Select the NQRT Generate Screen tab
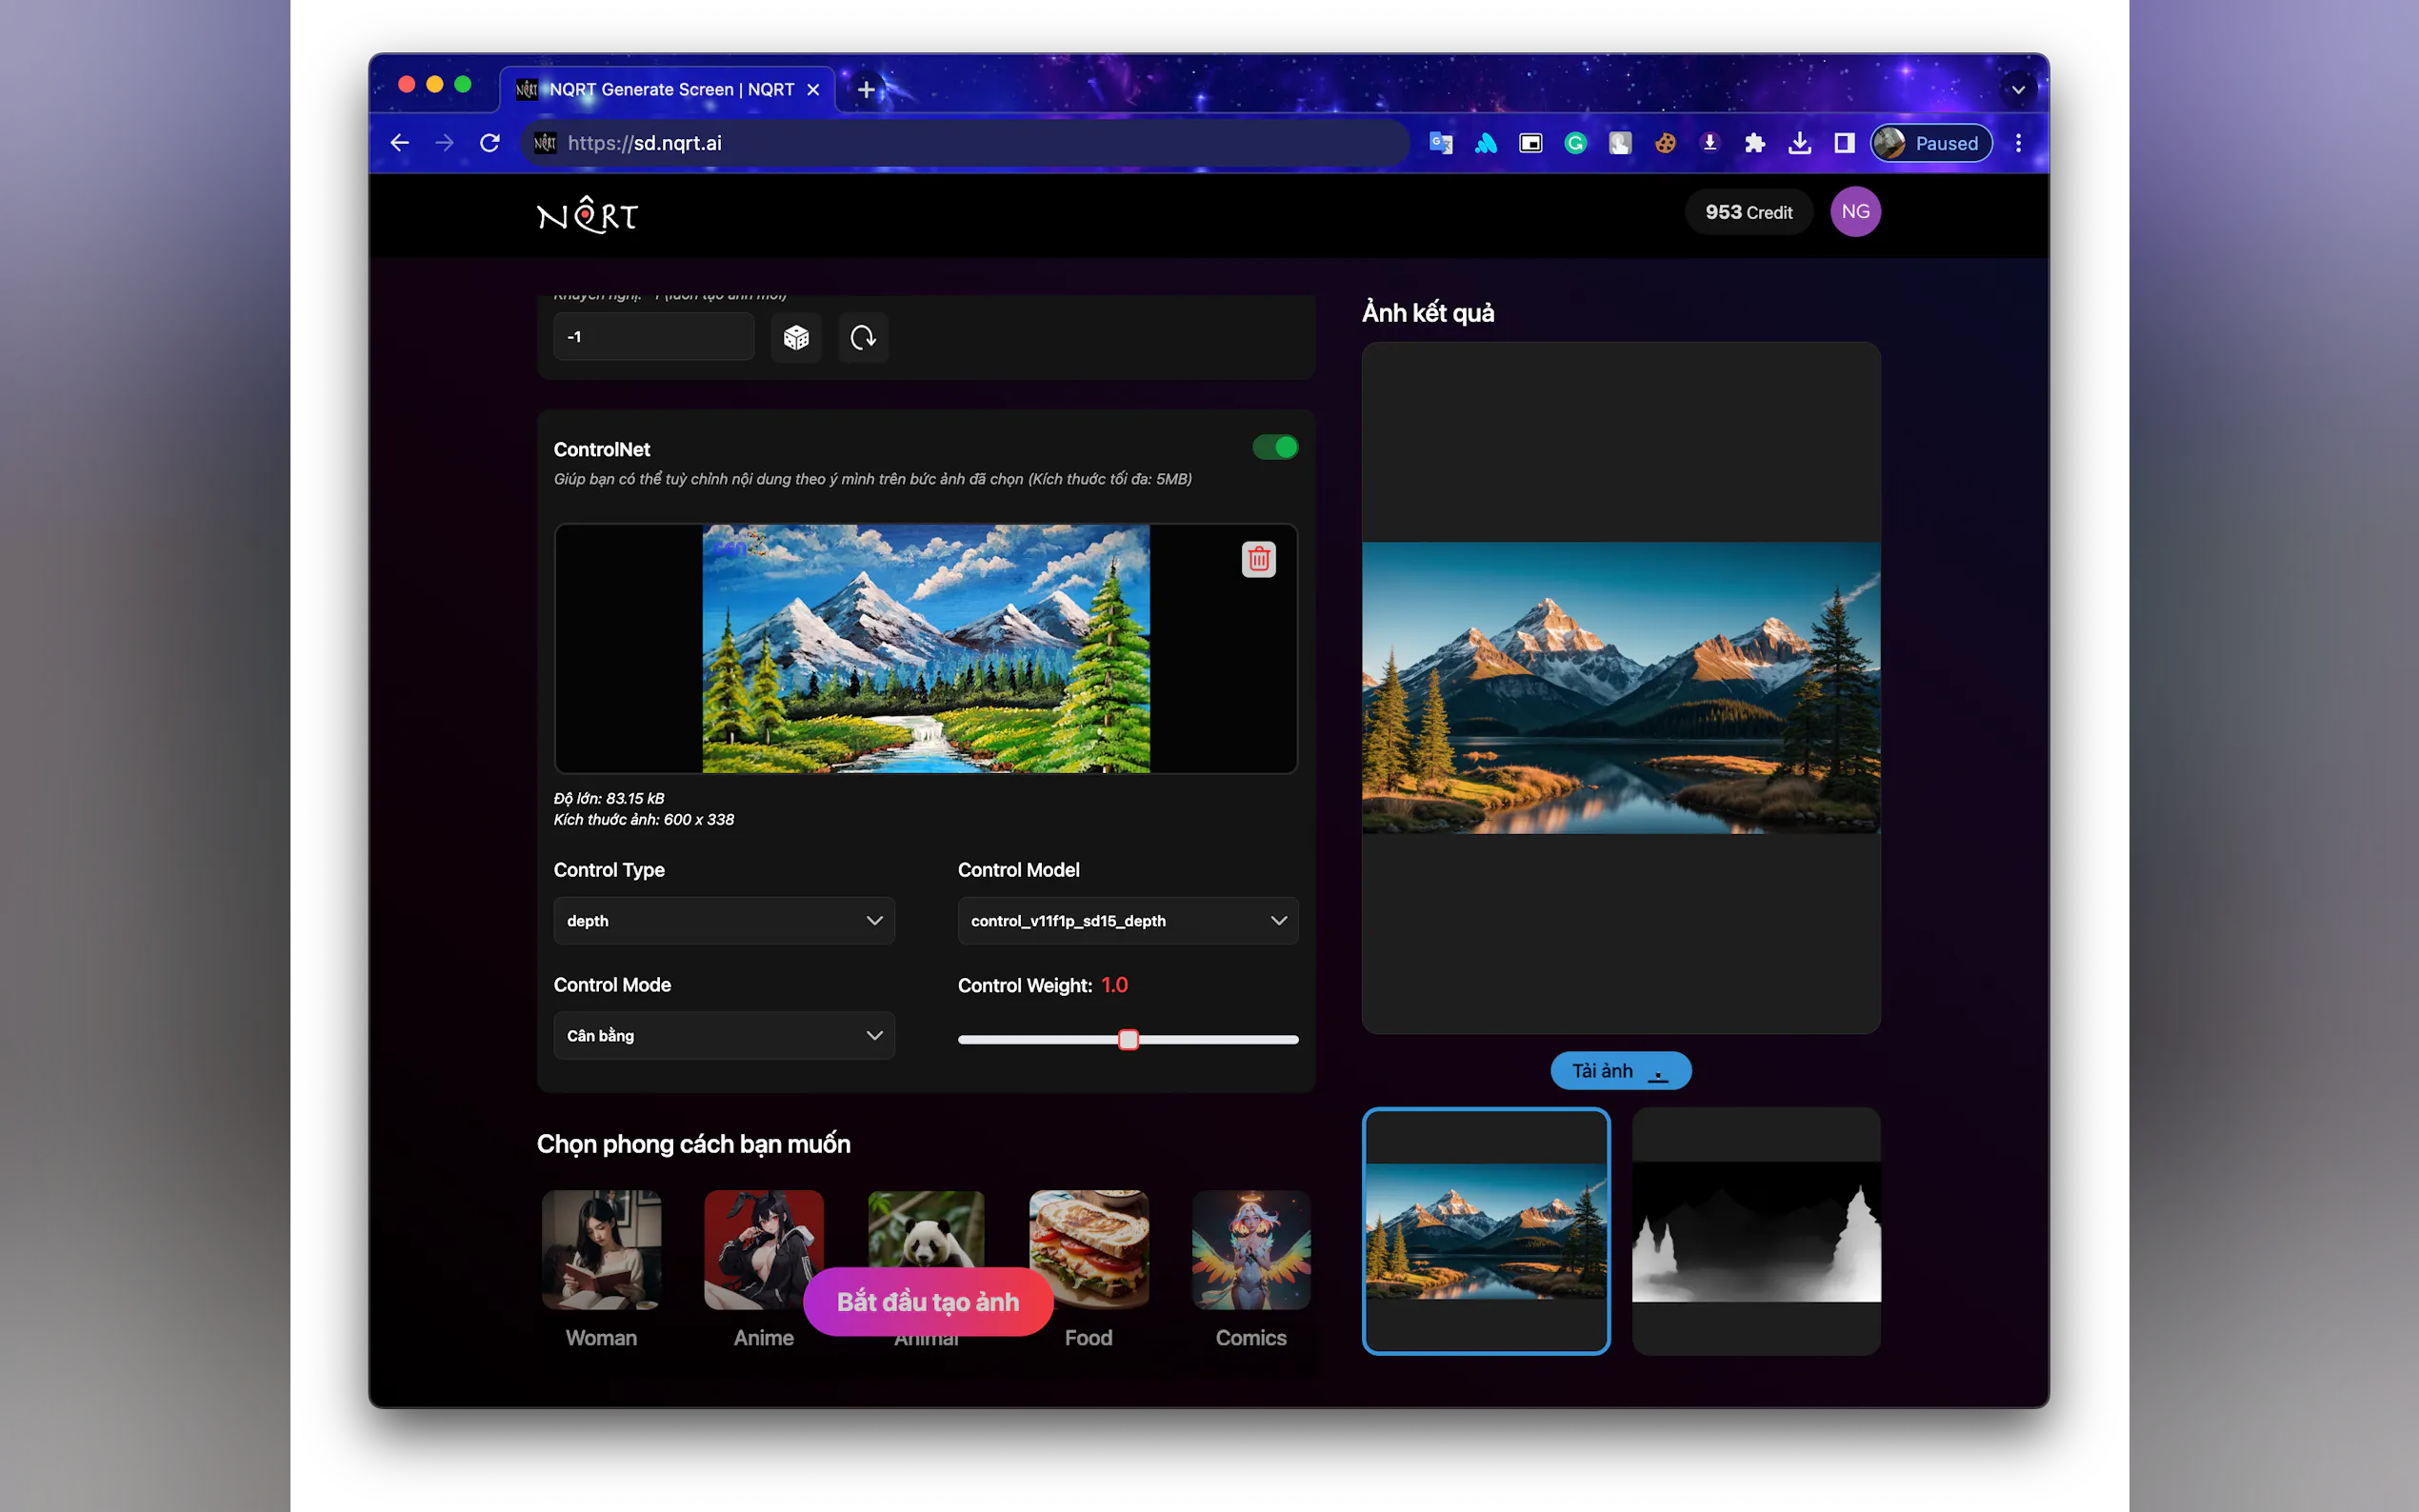The width and height of the screenshot is (2419, 1512). 670,89
